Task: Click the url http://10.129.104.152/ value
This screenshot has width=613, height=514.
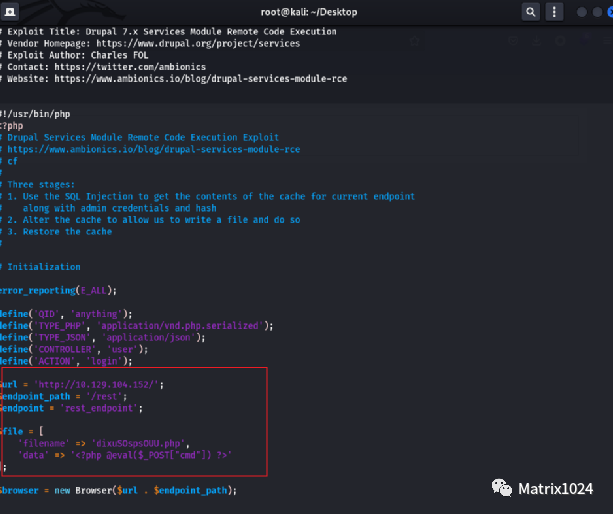Action: point(96,385)
